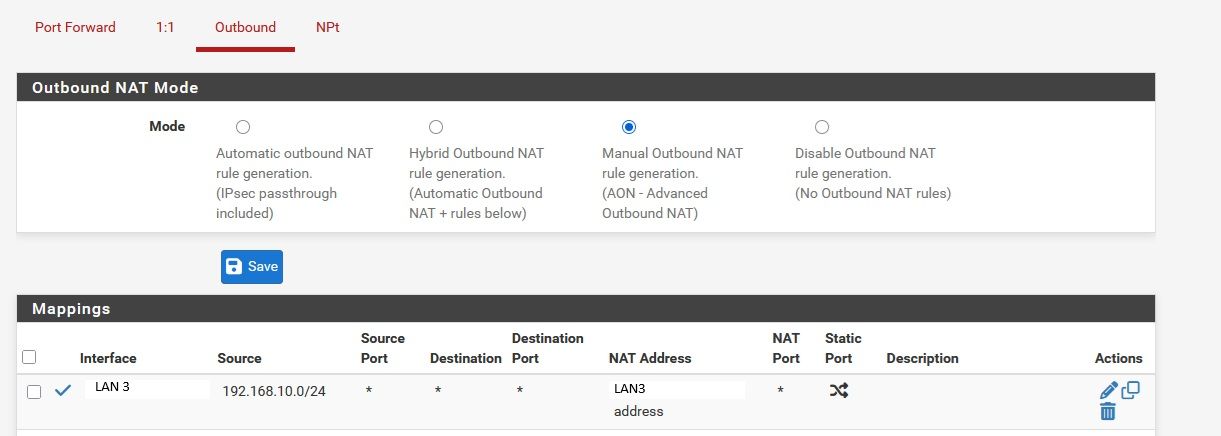Open the NPt tab
This screenshot has height=436, width=1221.
tap(327, 27)
